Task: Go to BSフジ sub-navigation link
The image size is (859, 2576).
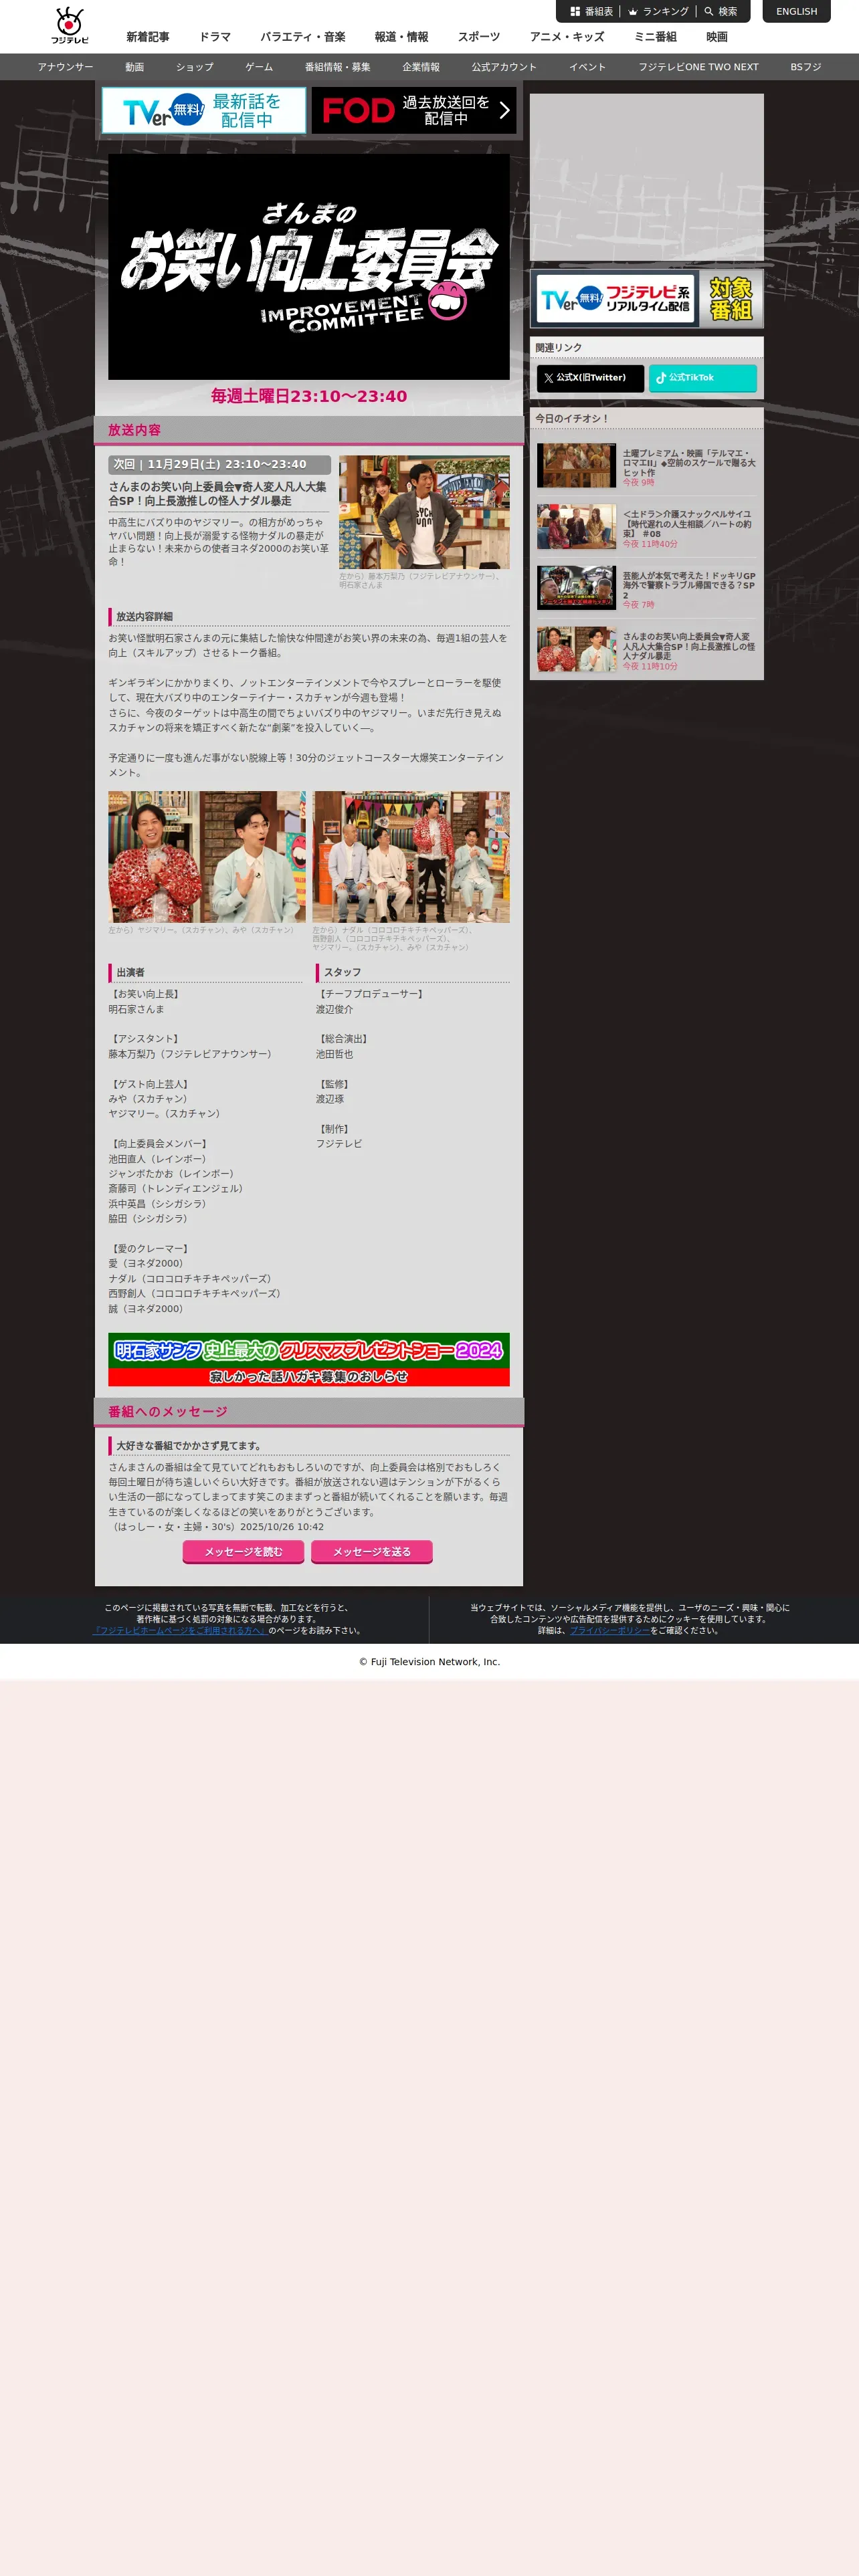Action: click(806, 67)
